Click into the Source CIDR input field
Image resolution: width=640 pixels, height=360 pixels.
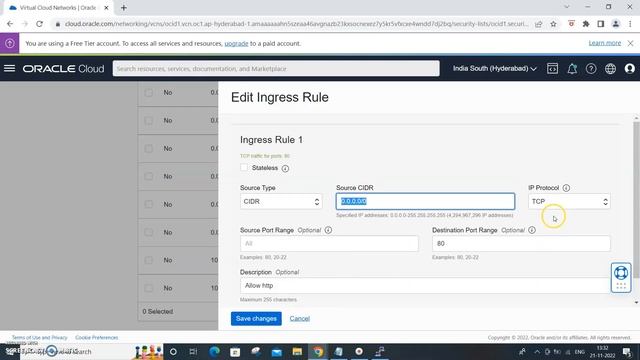coord(425,201)
